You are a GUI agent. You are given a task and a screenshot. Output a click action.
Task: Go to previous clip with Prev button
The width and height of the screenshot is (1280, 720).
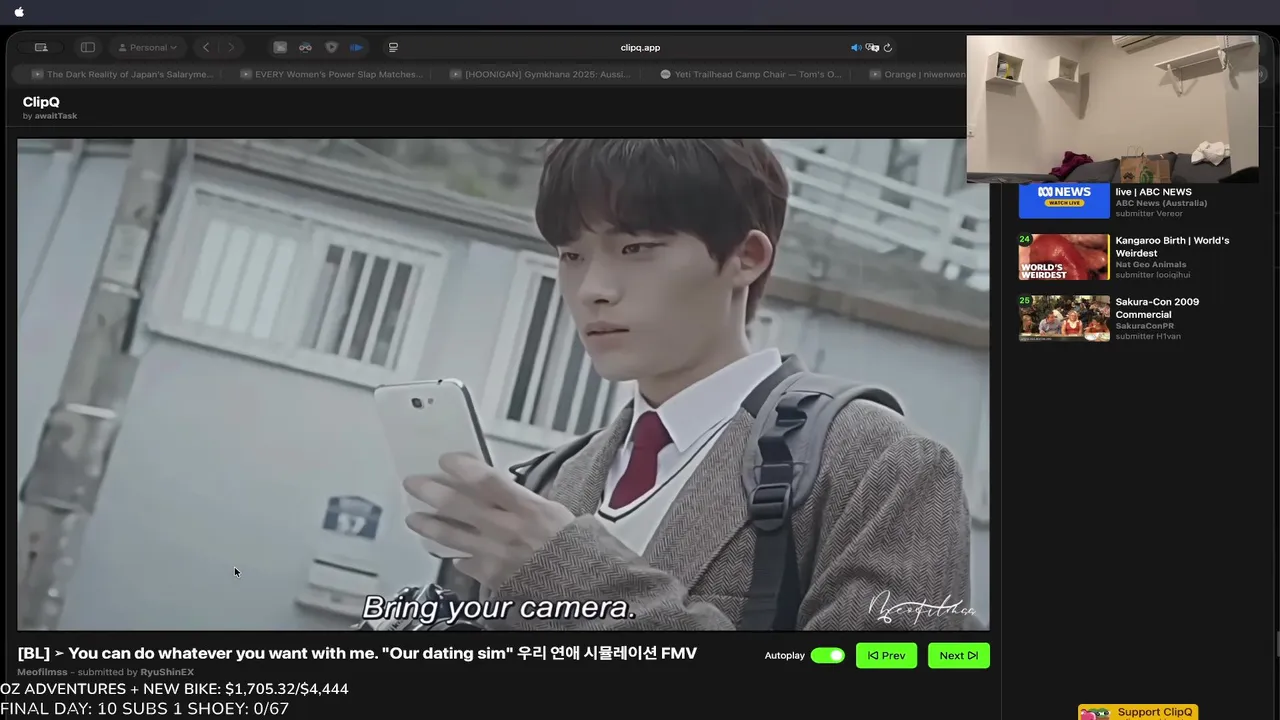coord(886,656)
